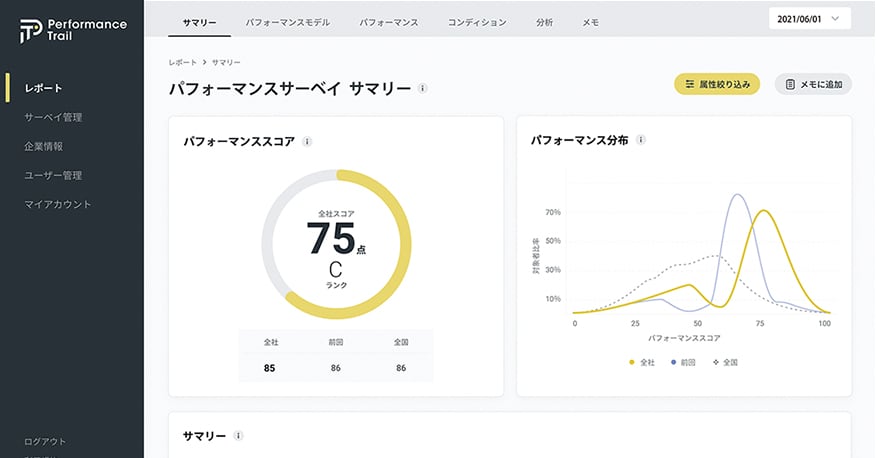Click the Performance Trail logo
The height and width of the screenshot is (458, 876).
point(72,29)
